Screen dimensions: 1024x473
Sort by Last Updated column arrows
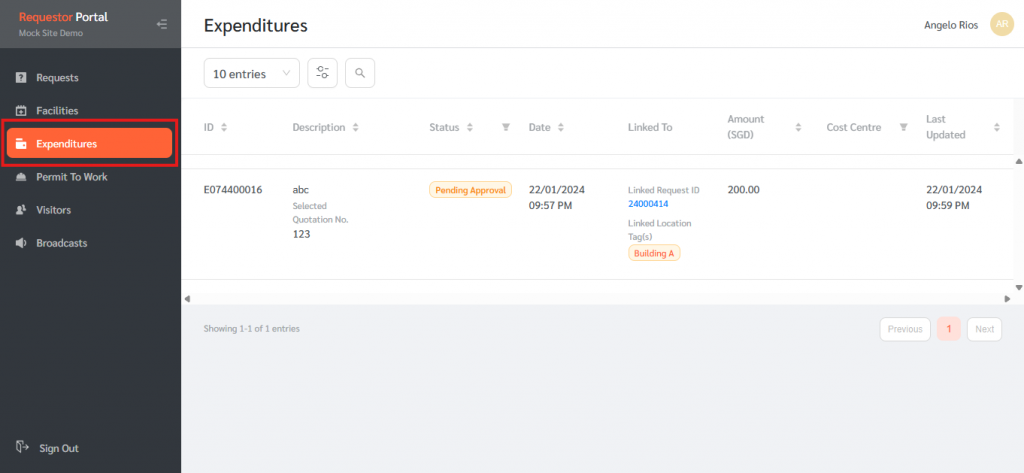tap(996, 128)
